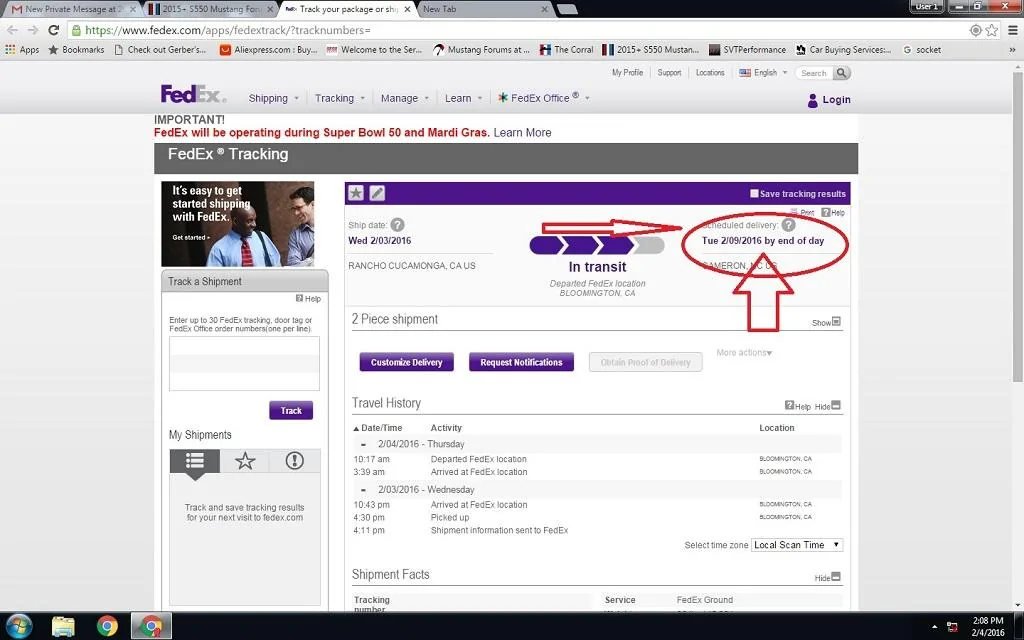Image resolution: width=1024 pixels, height=640 pixels.
Task: Click the Request Notifications button
Action: tap(521, 362)
